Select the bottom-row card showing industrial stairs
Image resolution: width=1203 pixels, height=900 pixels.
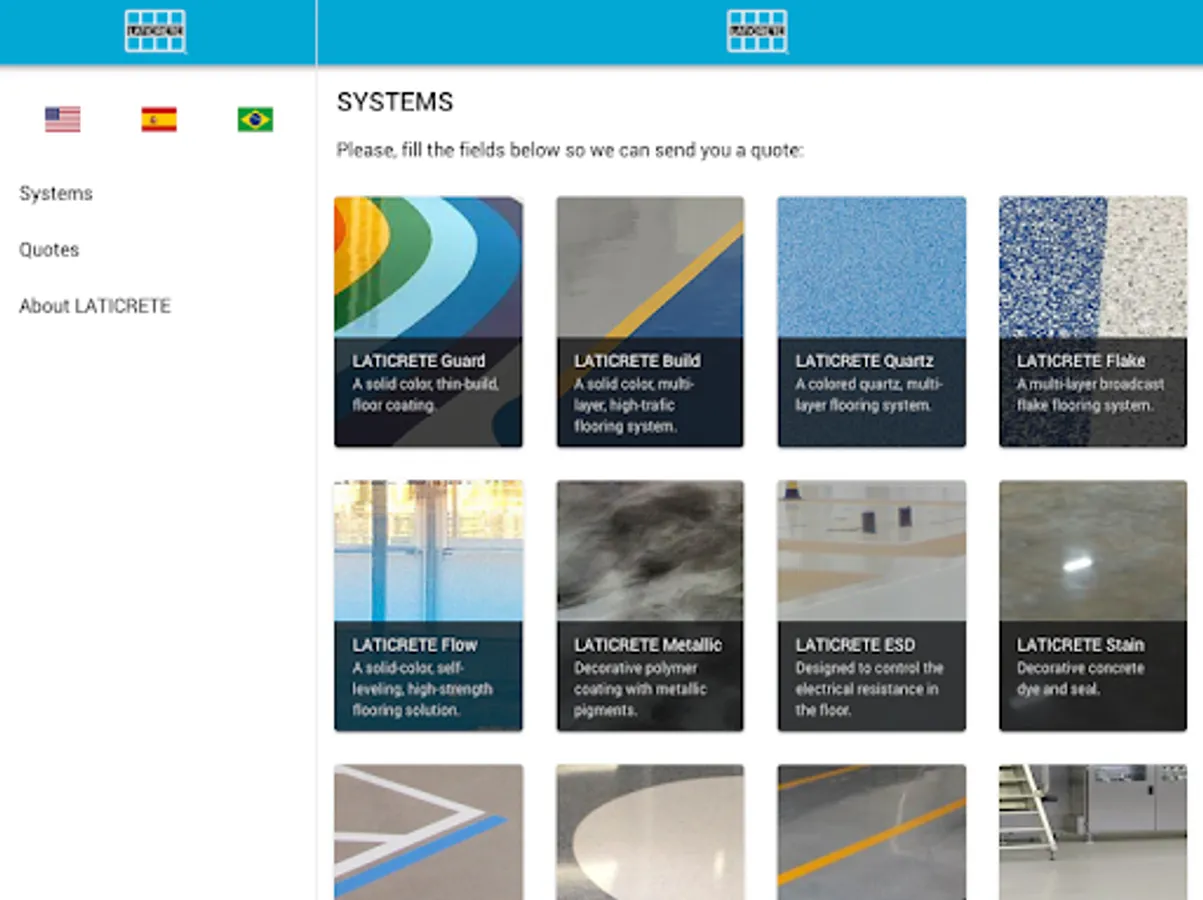pyautogui.click(x=1093, y=832)
